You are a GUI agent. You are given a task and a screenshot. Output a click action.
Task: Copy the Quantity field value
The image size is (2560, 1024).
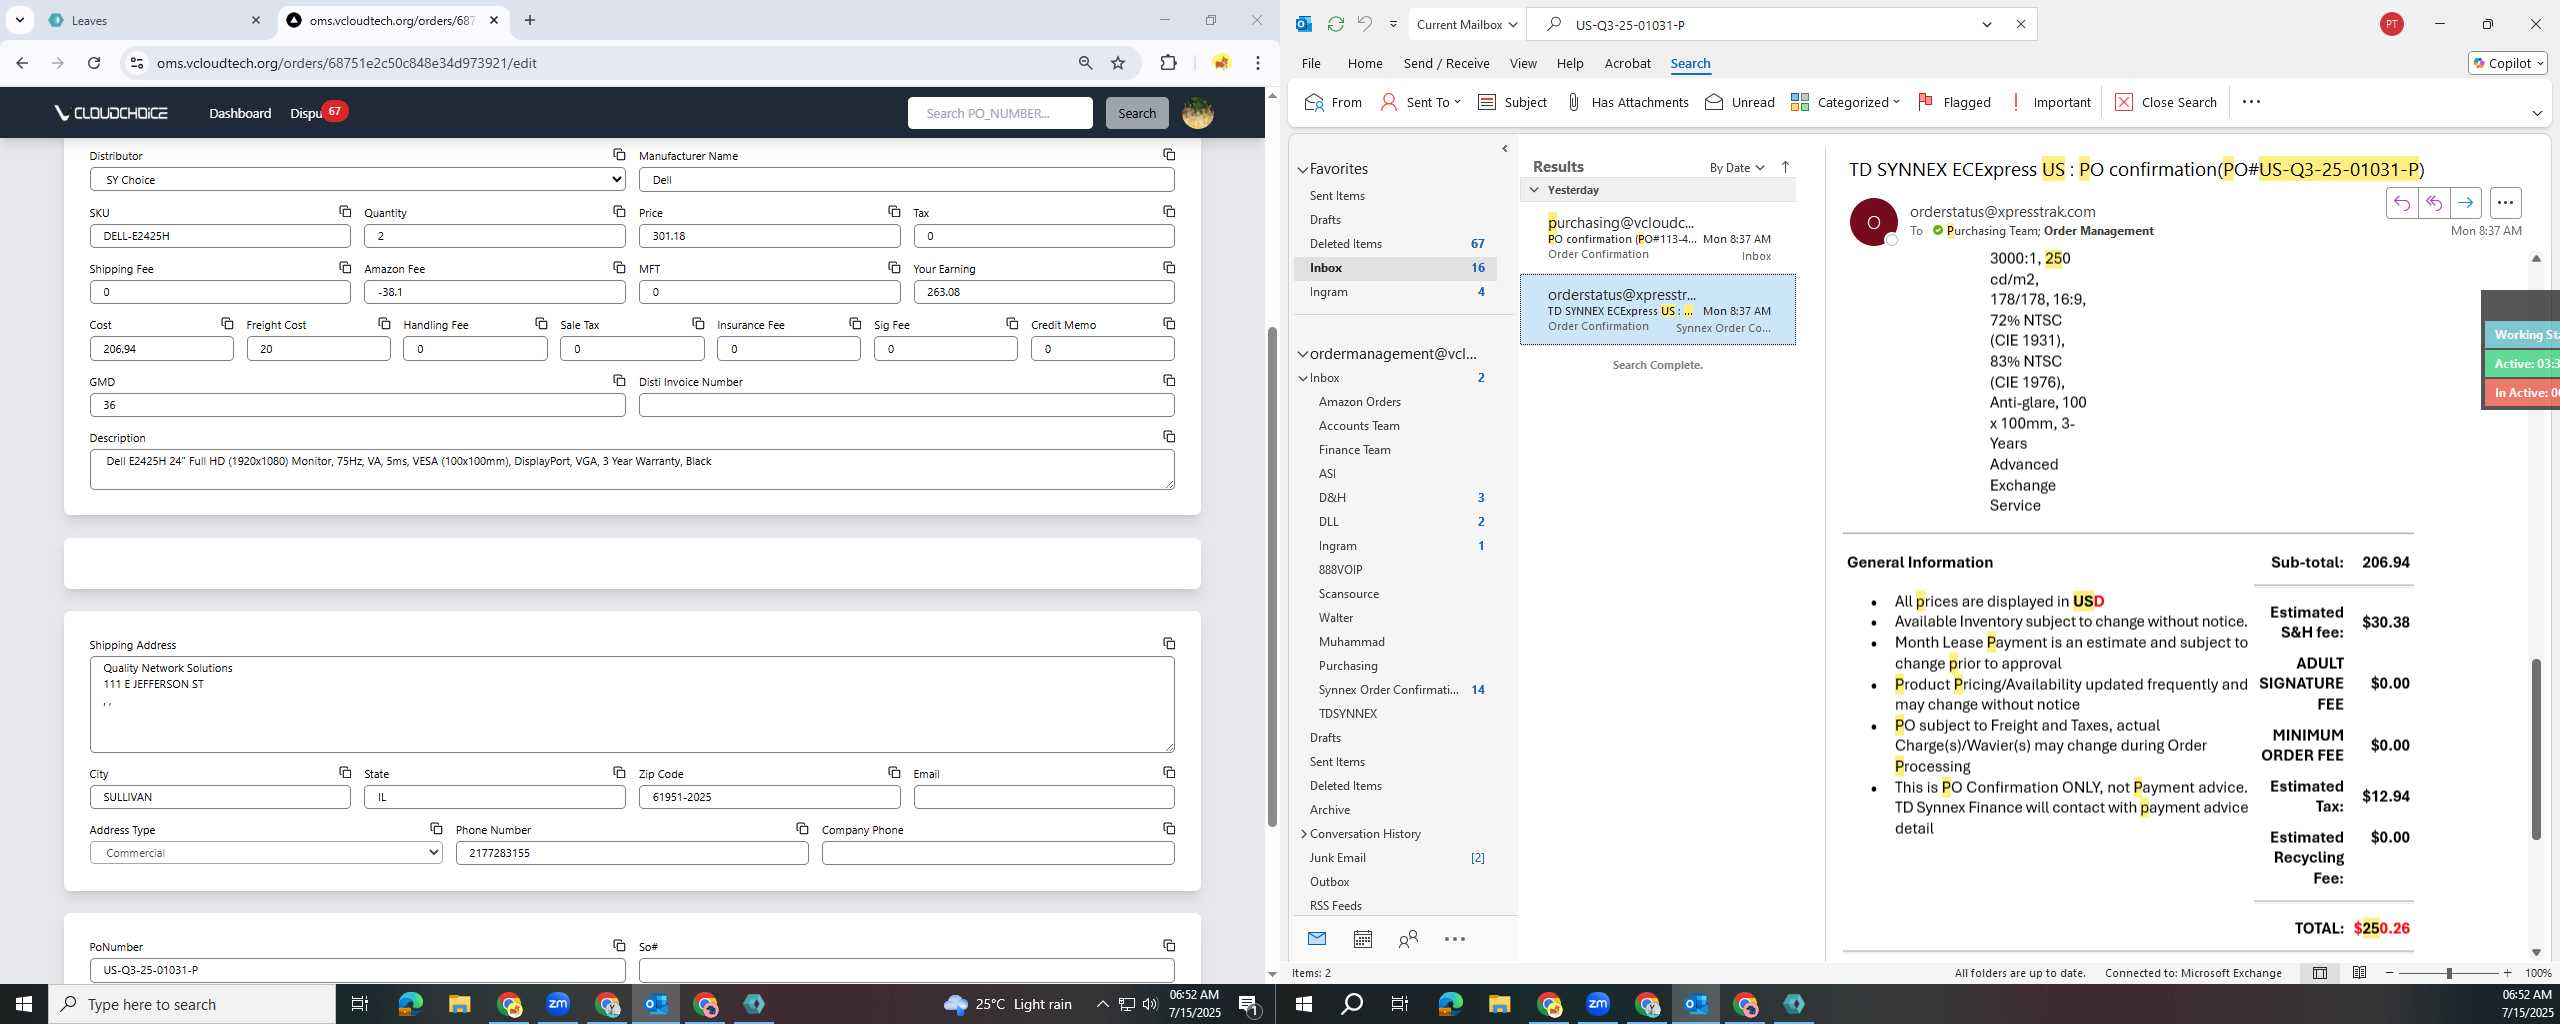619,212
